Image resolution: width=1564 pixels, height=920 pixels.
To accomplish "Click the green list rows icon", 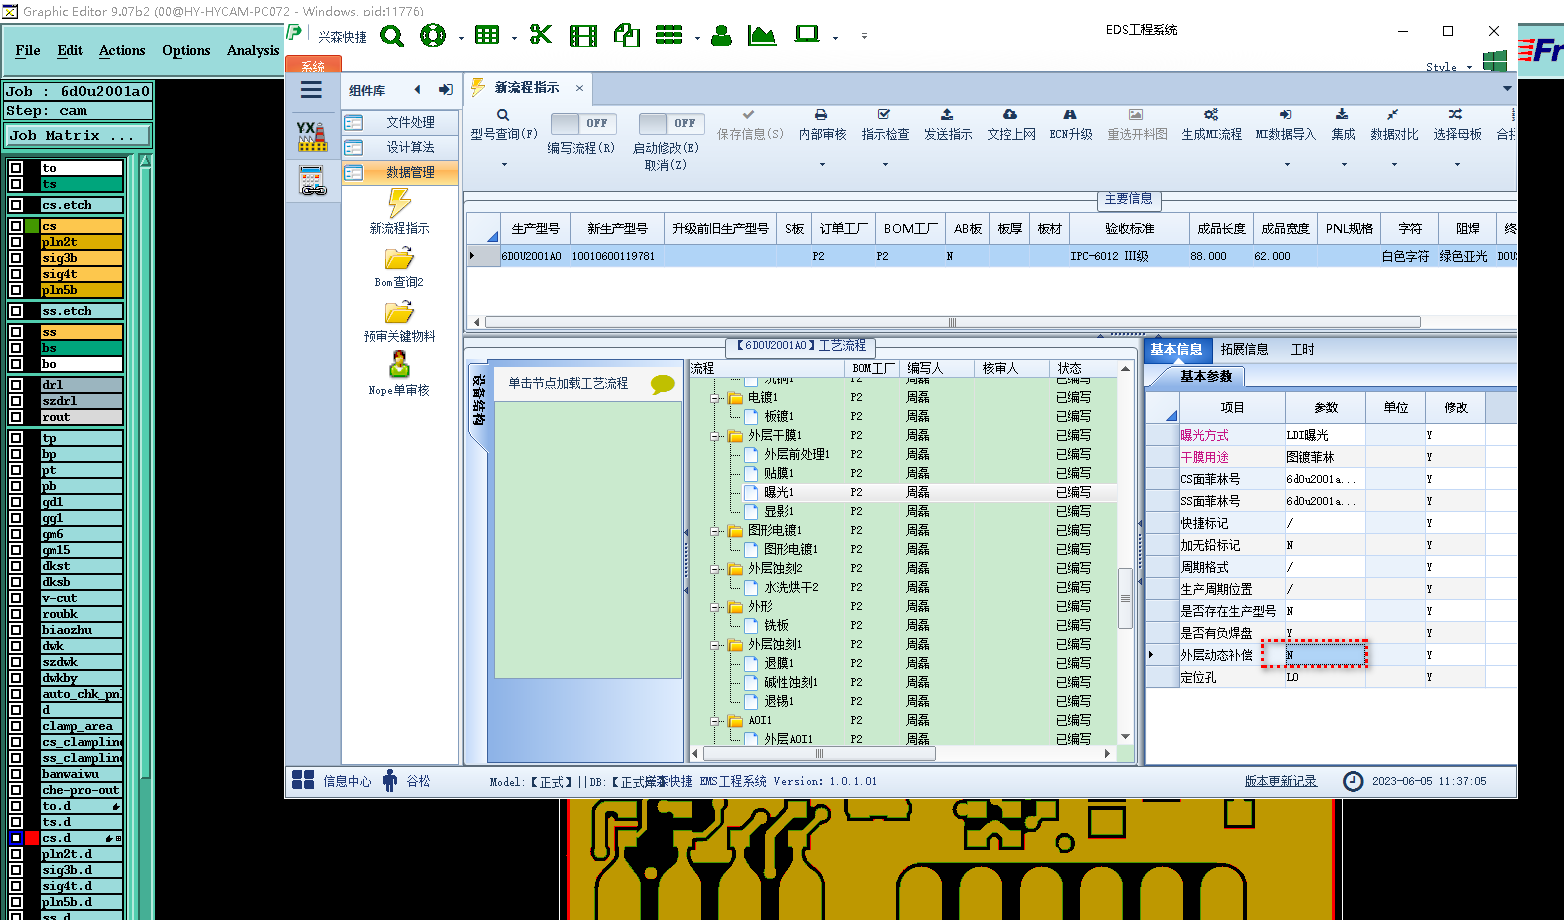I will point(669,36).
